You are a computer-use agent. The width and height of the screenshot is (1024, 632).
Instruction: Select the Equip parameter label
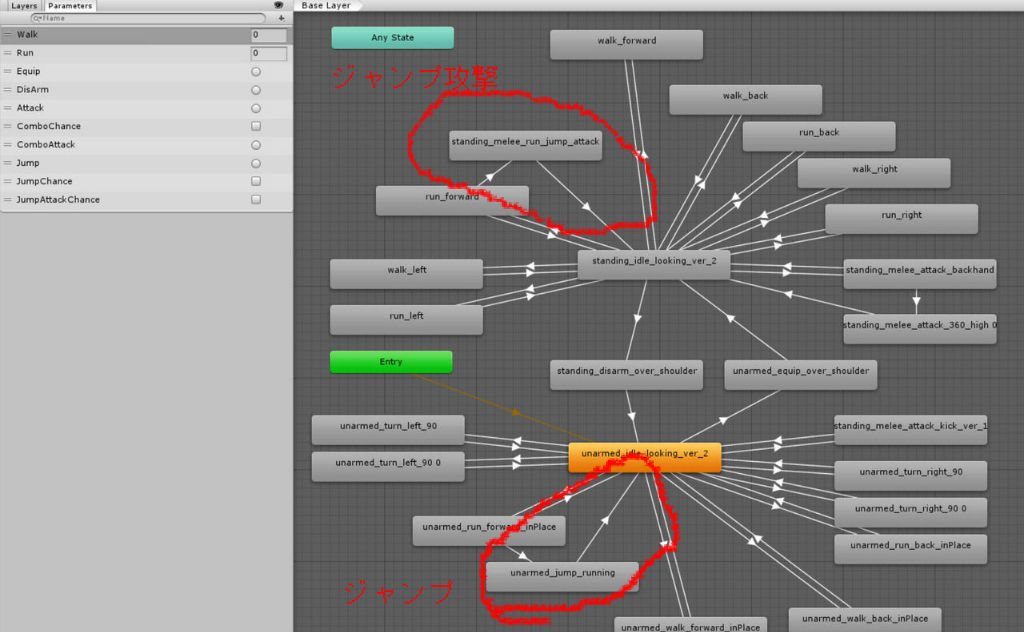tap(28, 71)
